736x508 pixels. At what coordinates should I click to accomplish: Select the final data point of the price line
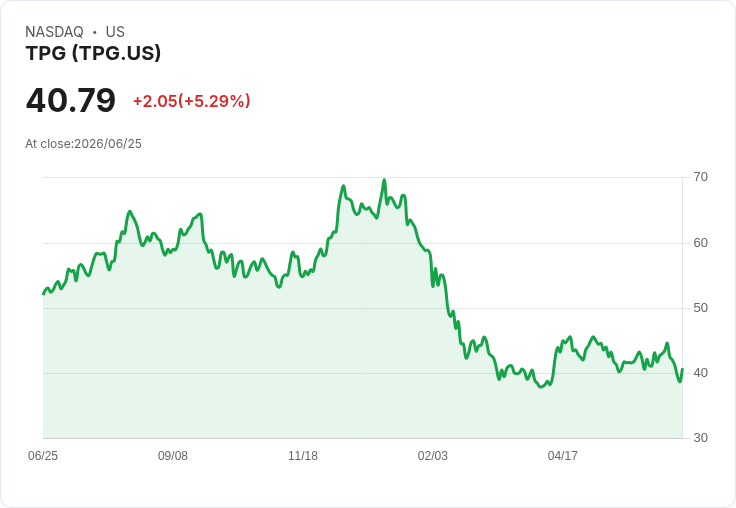682,369
